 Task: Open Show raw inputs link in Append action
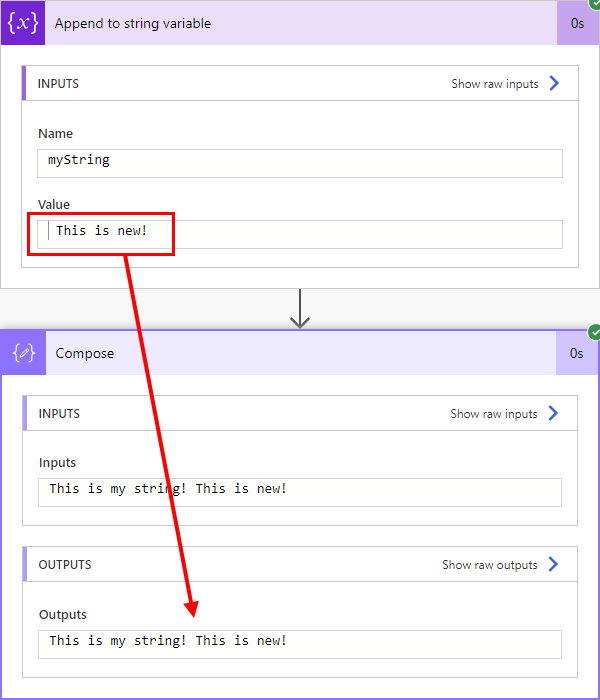coord(495,84)
